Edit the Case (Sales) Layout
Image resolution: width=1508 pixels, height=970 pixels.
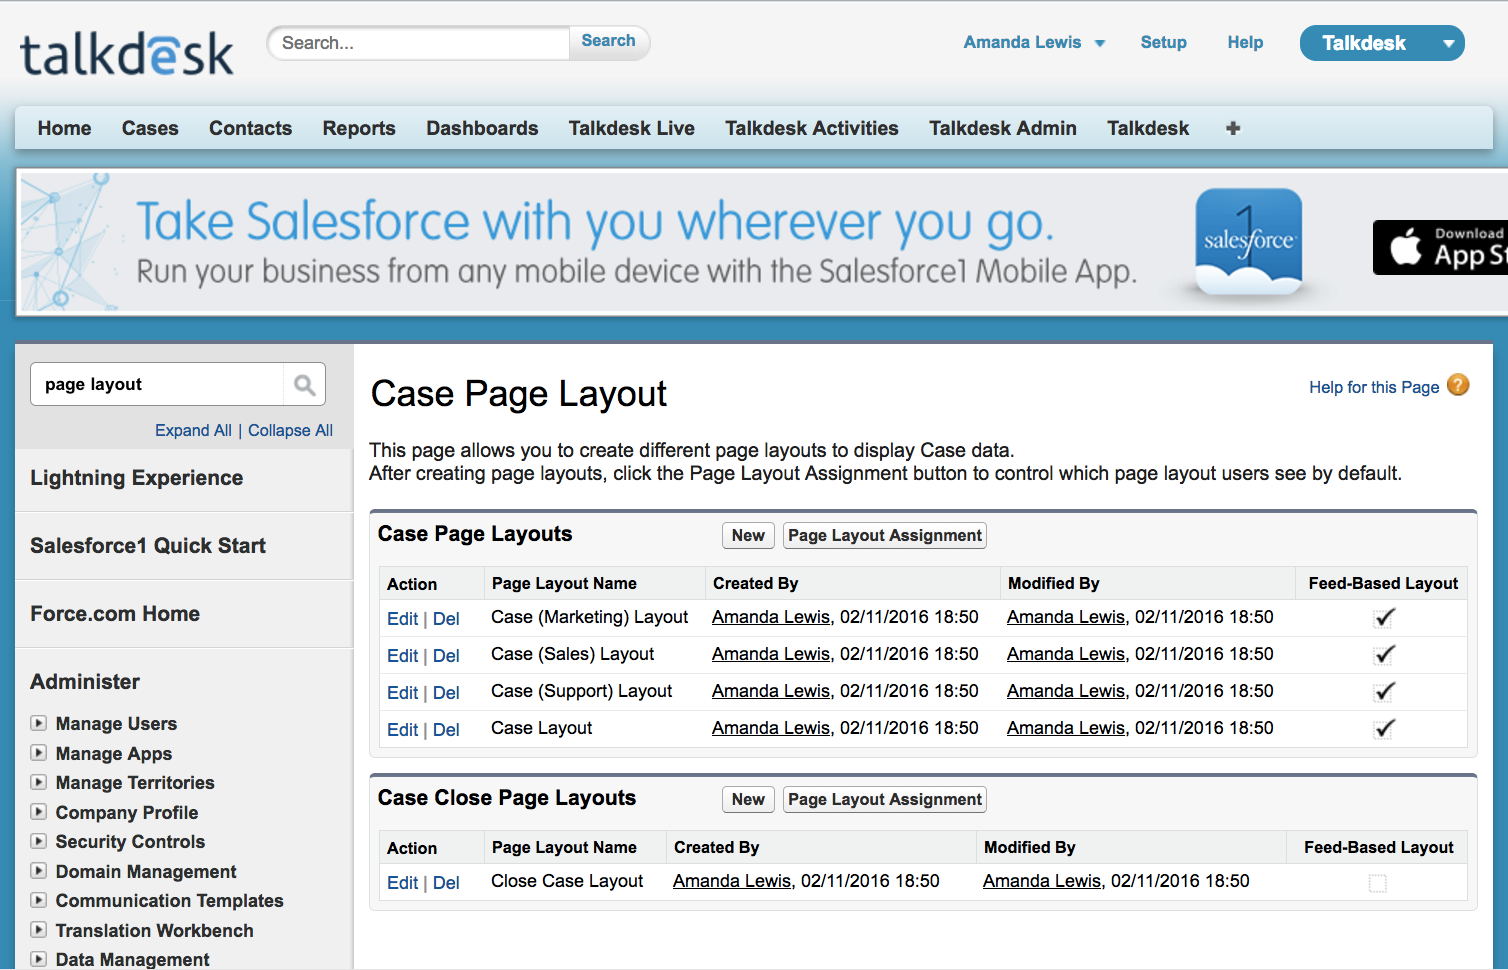pos(402,656)
